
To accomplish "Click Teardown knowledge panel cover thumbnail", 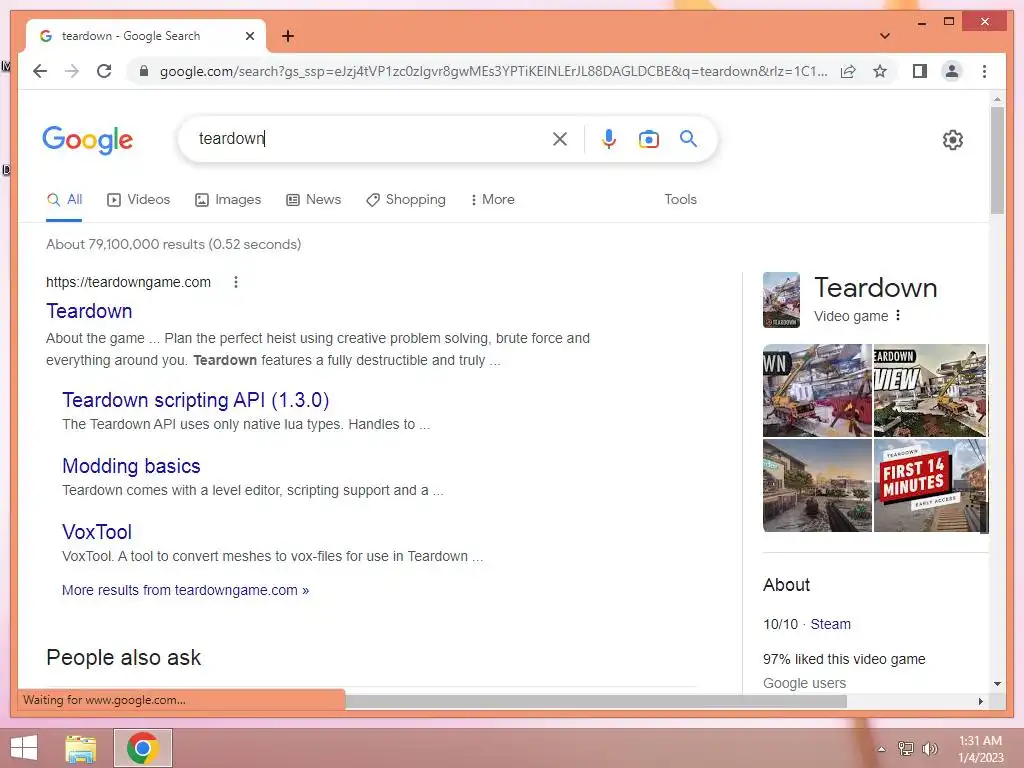I will (781, 300).
